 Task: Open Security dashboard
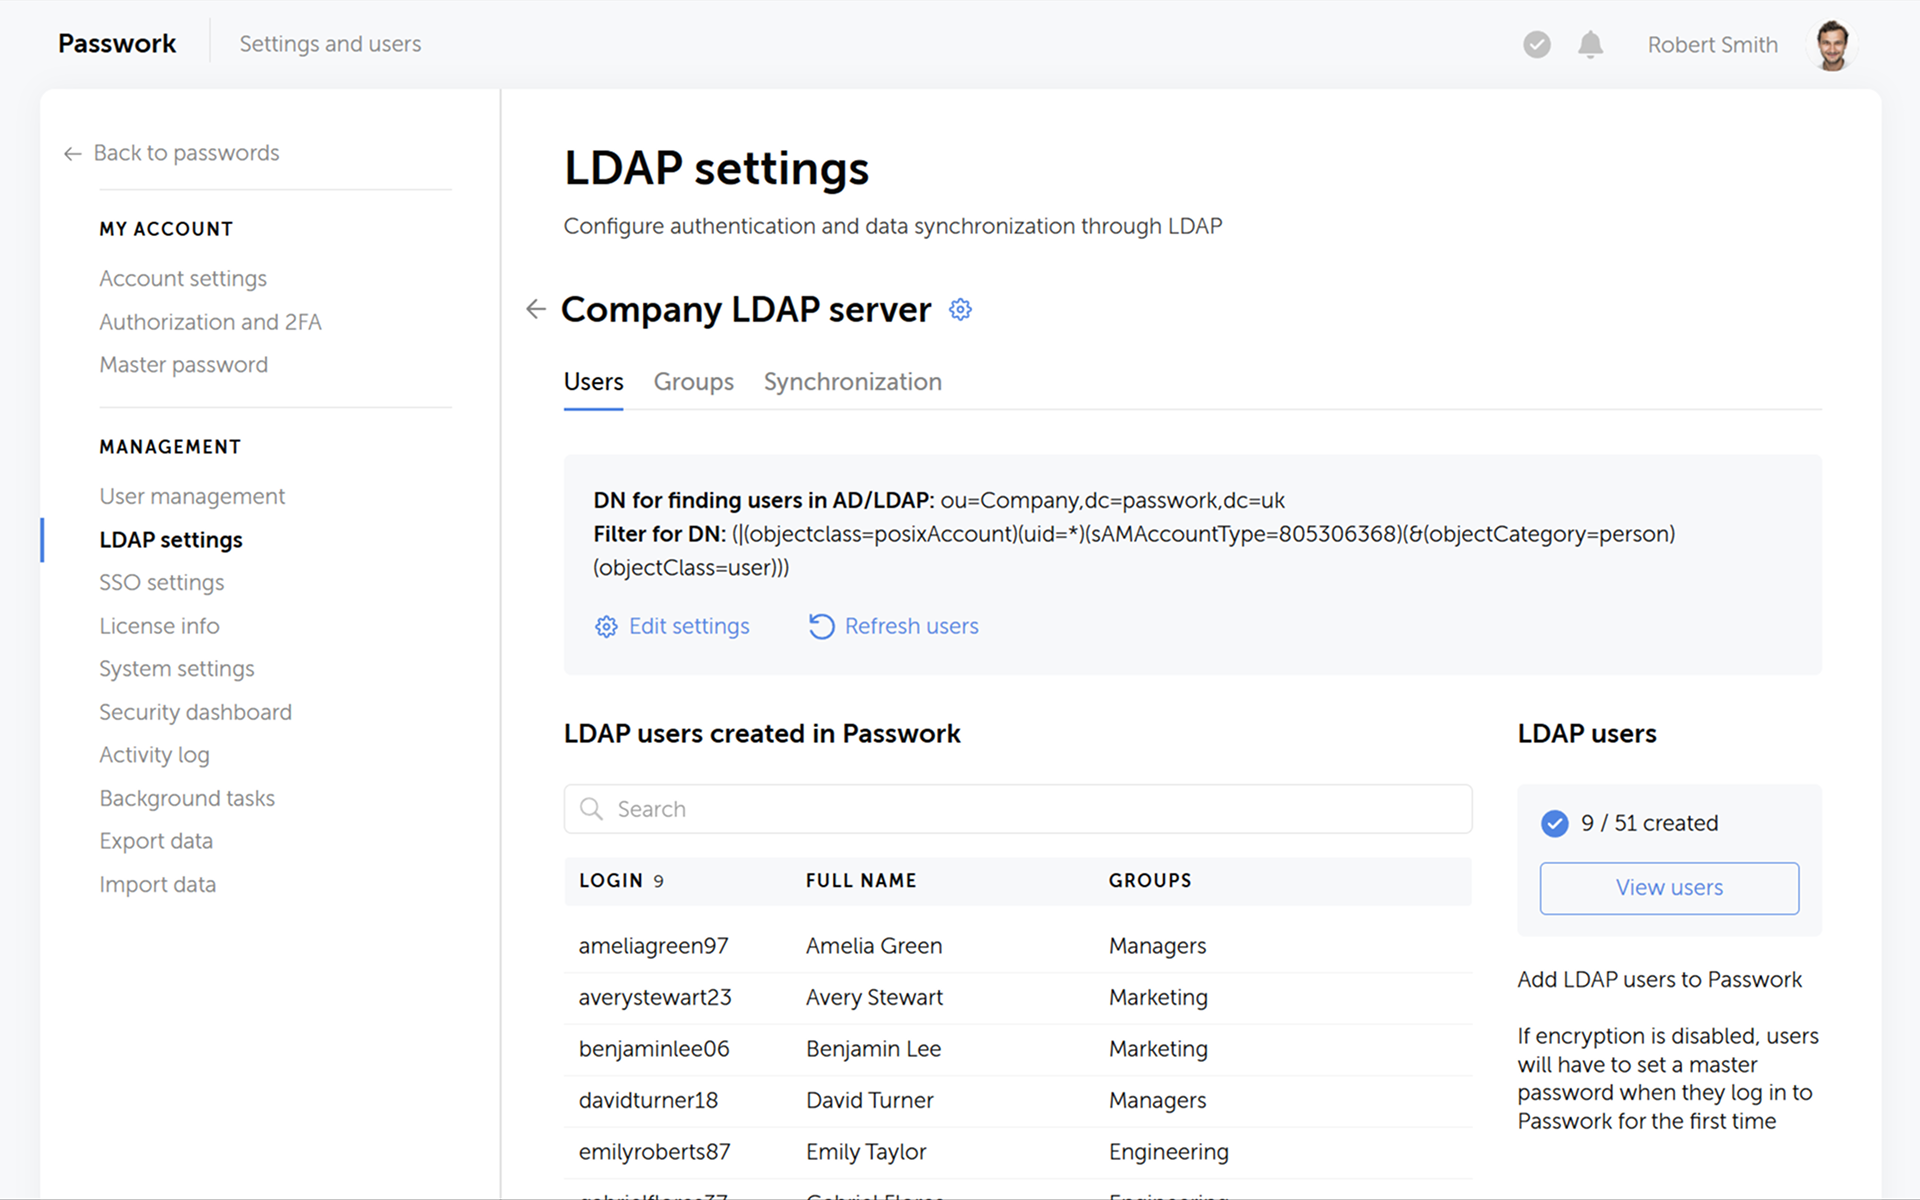pyautogui.click(x=195, y=712)
